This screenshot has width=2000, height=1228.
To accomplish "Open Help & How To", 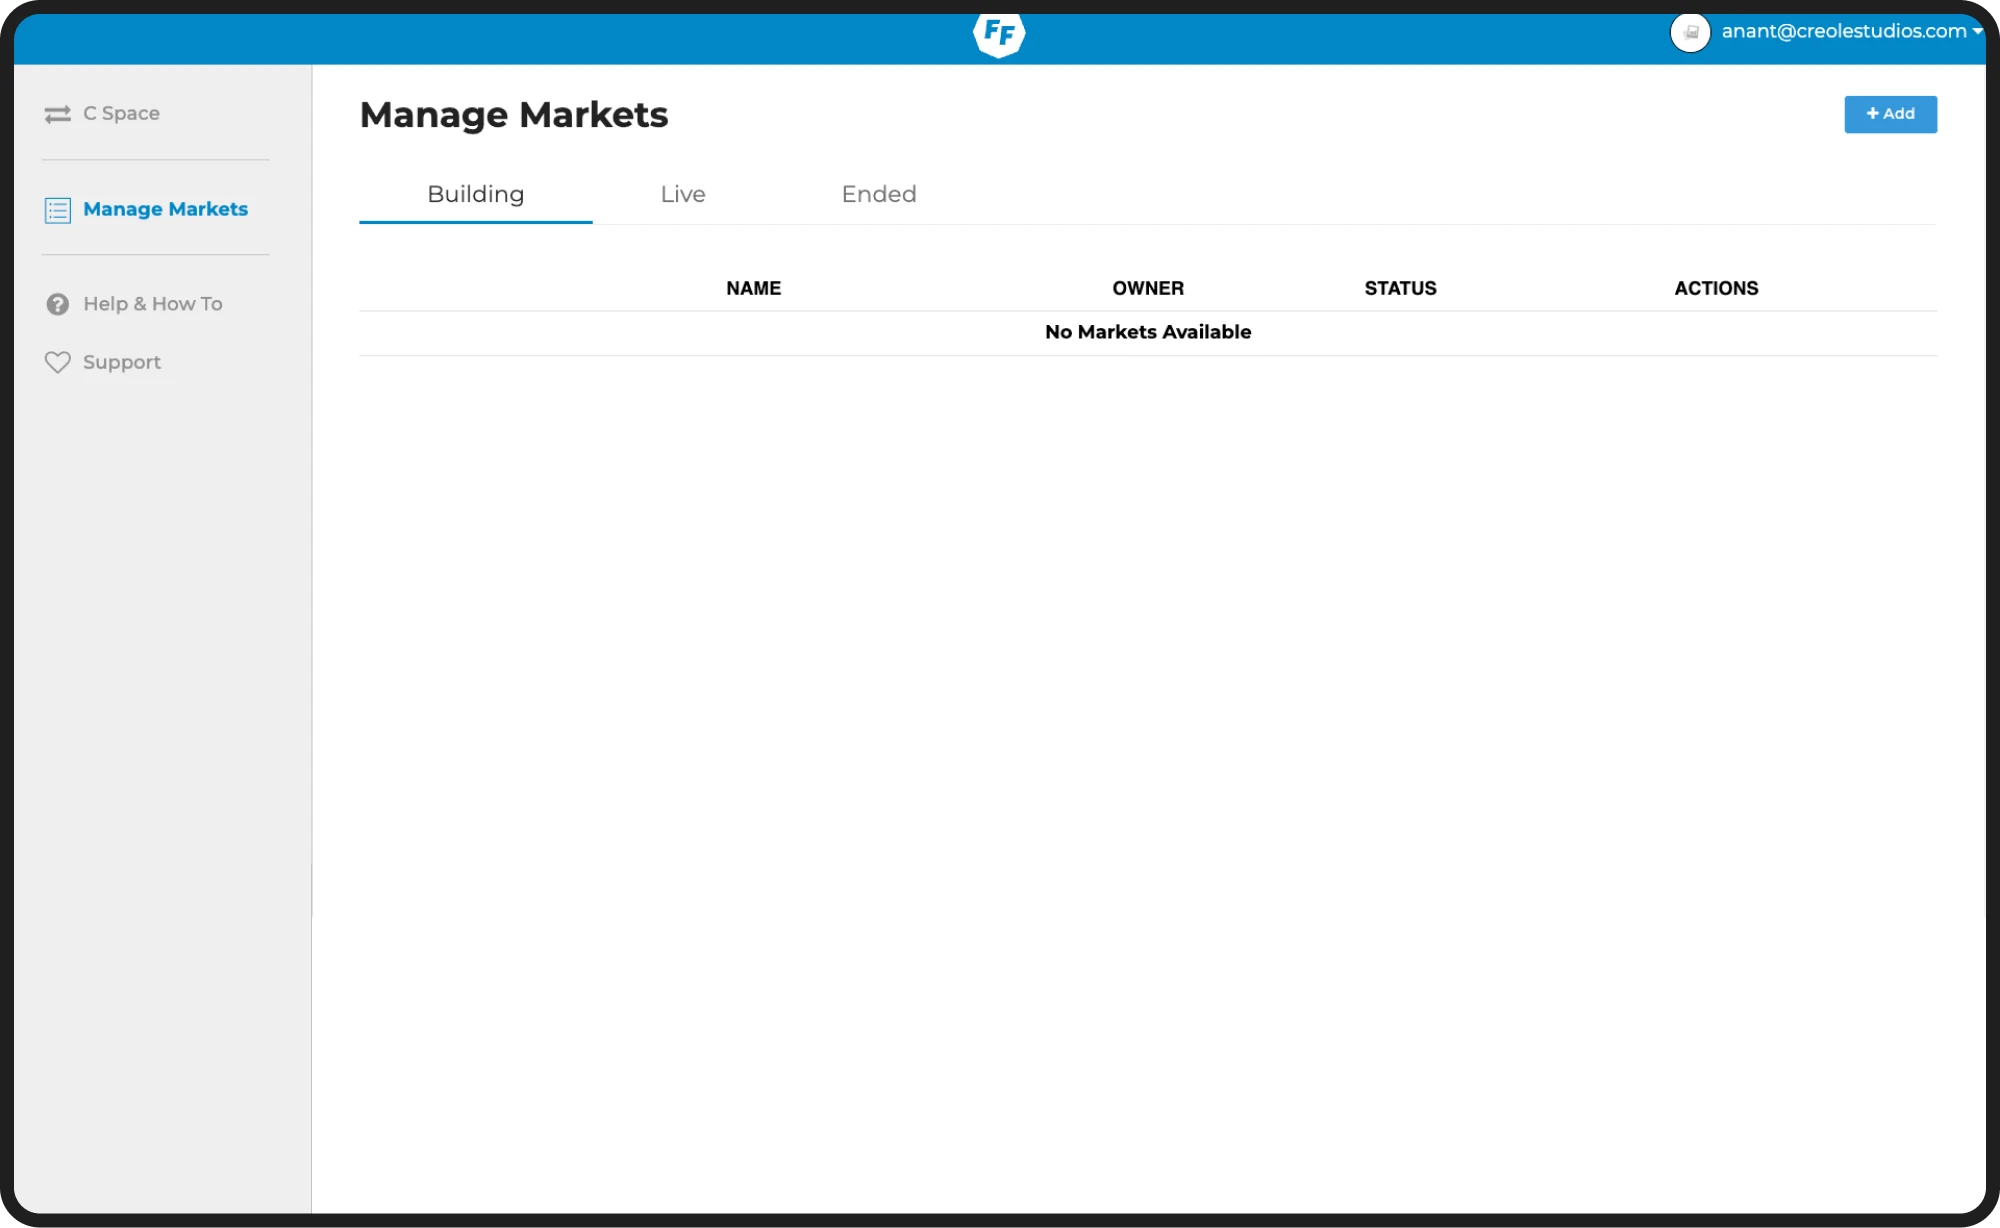I will coord(152,304).
